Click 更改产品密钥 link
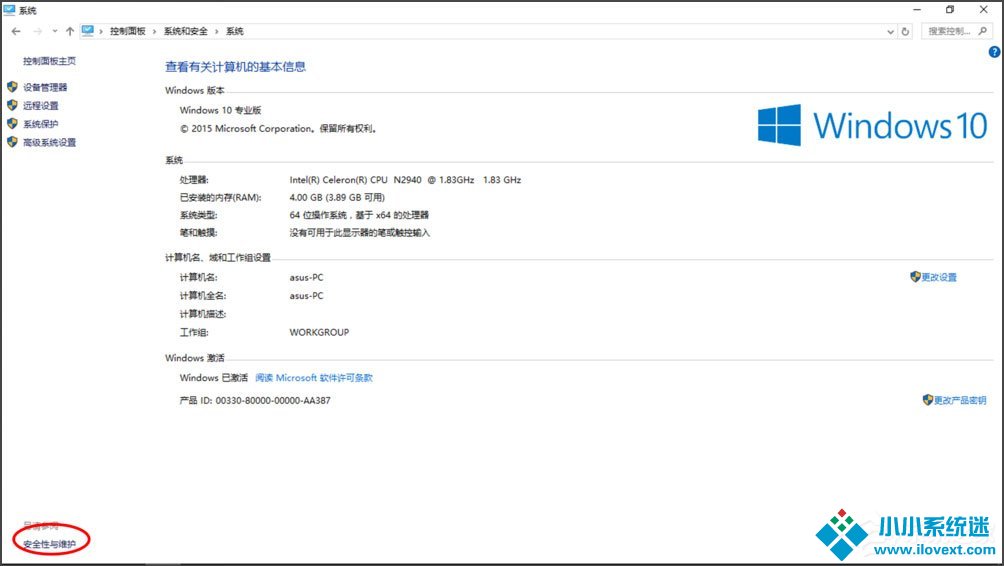This screenshot has width=1004, height=566. click(x=960, y=400)
